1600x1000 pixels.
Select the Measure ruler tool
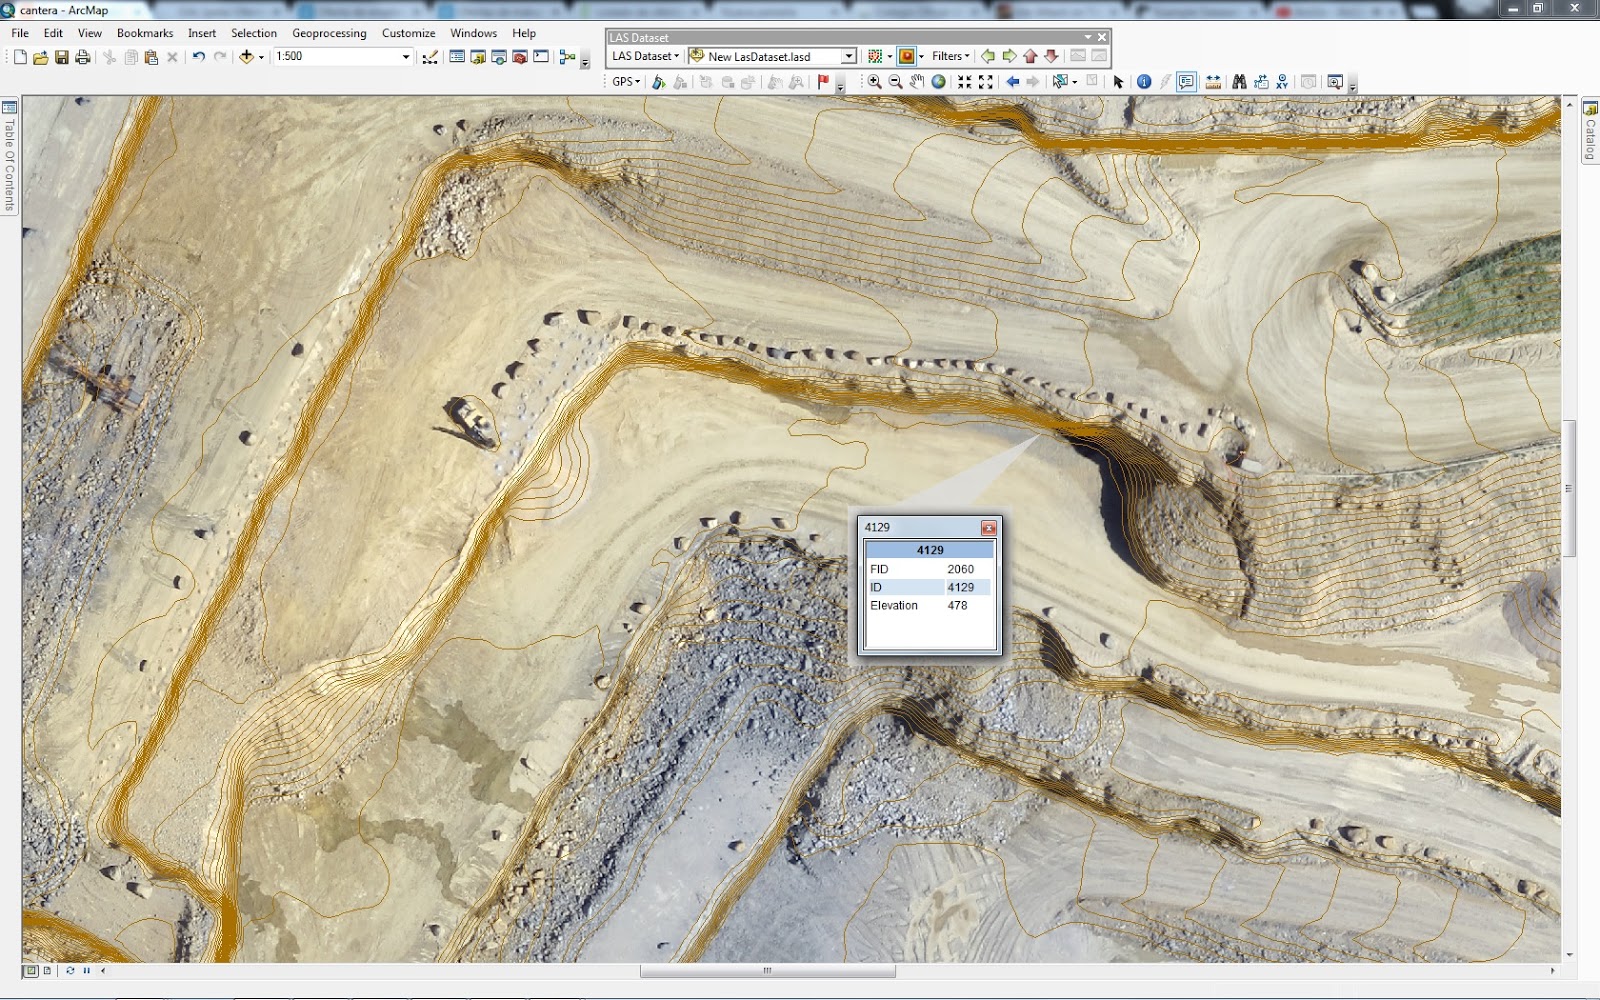coord(1213,82)
